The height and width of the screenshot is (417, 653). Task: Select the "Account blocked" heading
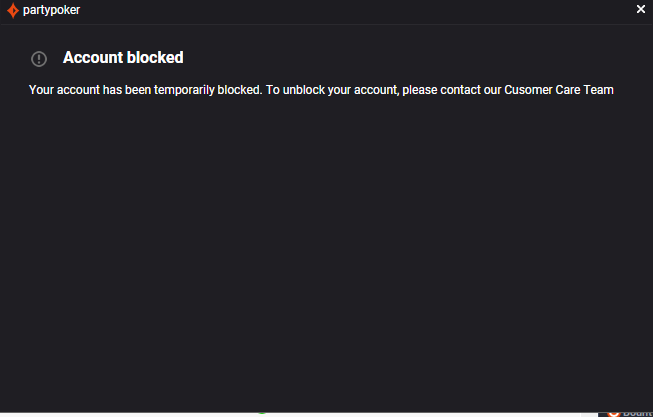click(123, 58)
